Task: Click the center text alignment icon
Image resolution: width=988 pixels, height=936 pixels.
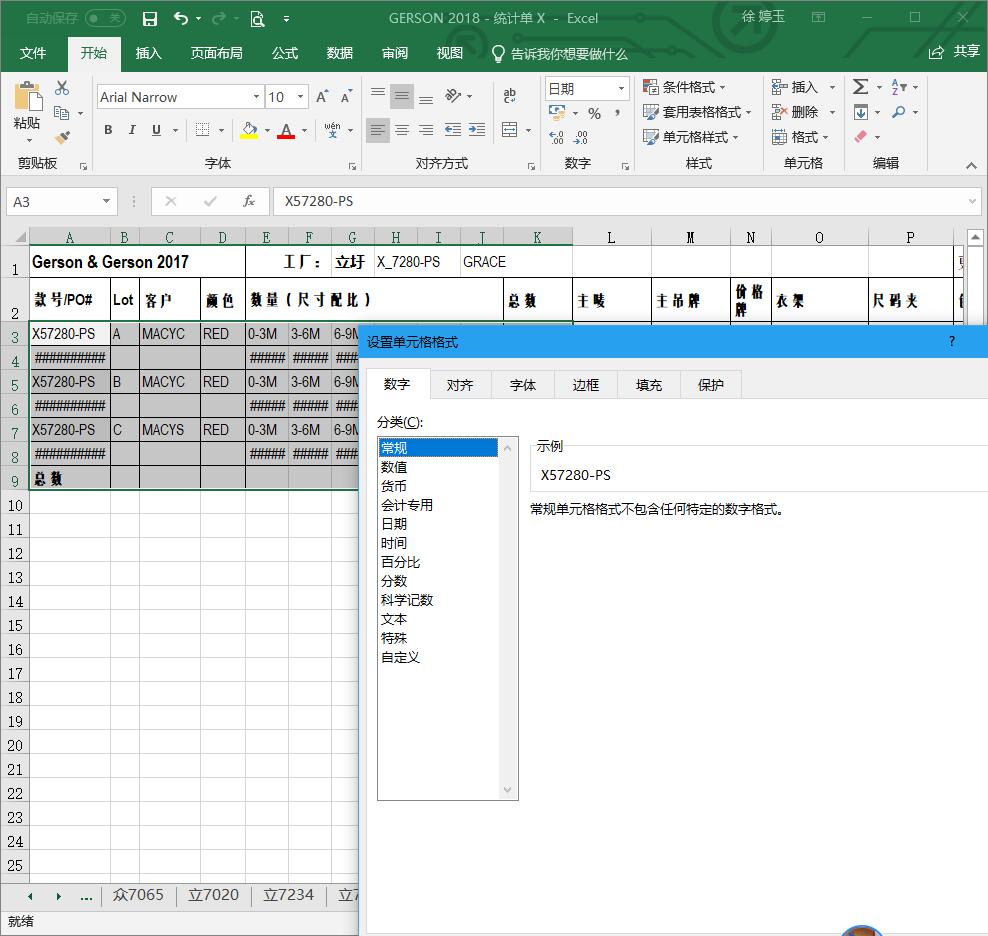Action: (x=402, y=130)
